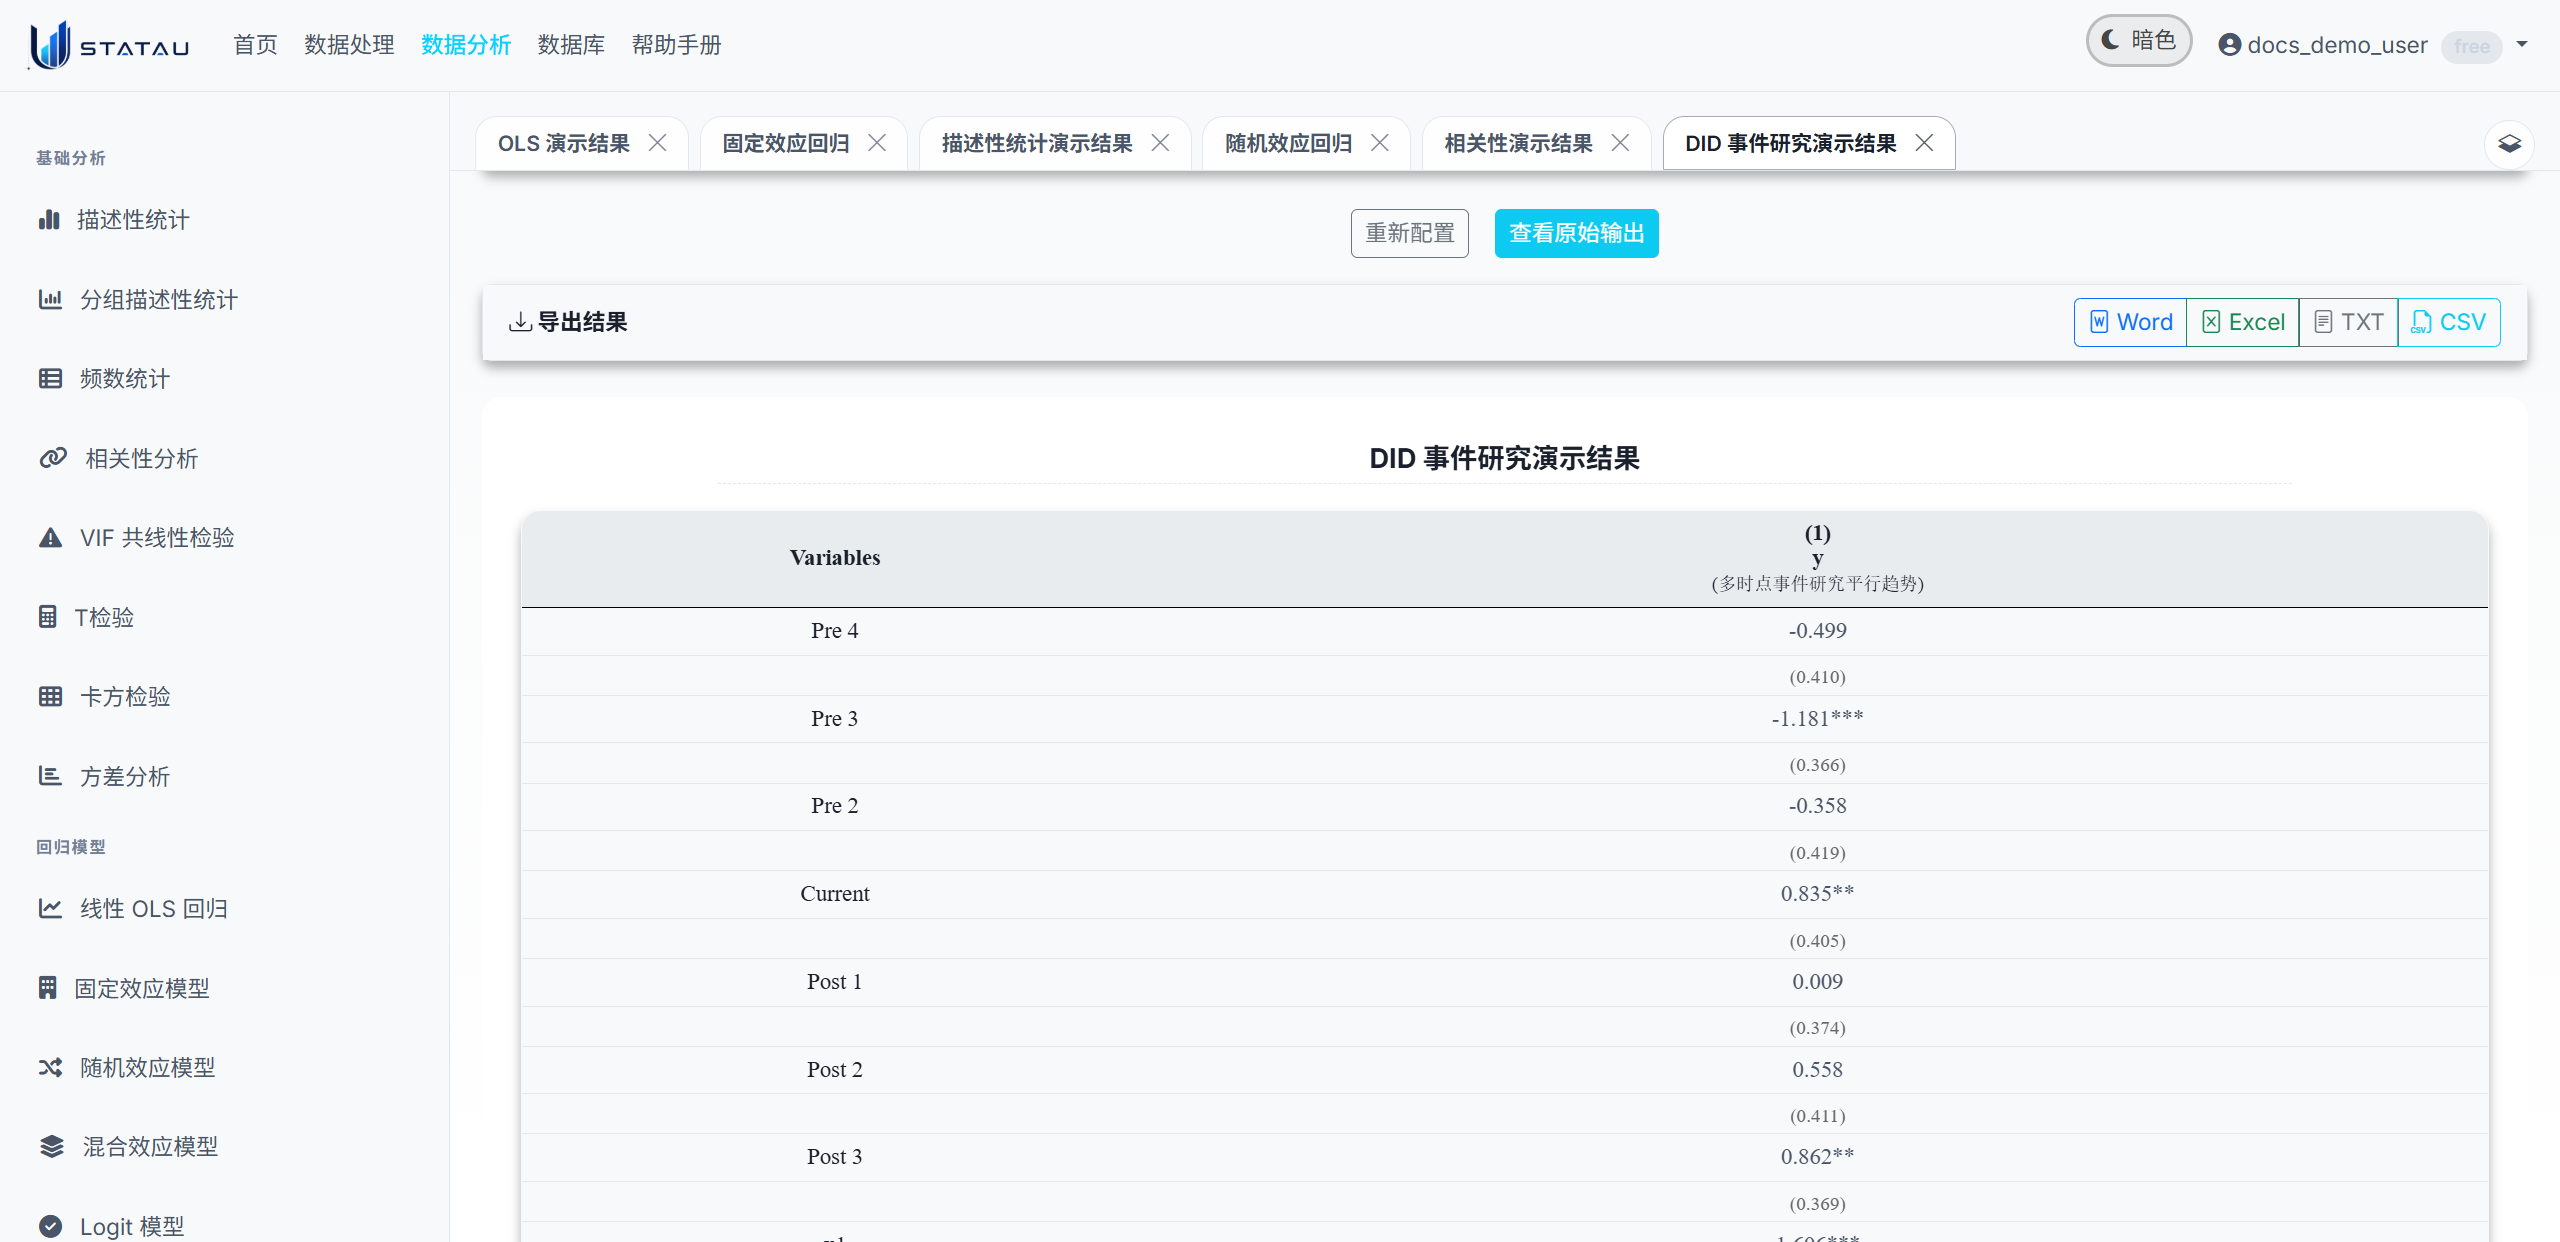Click the 重新配置 button
The width and height of the screenshot is (2560, 1242).
(x=1410, y=233)
